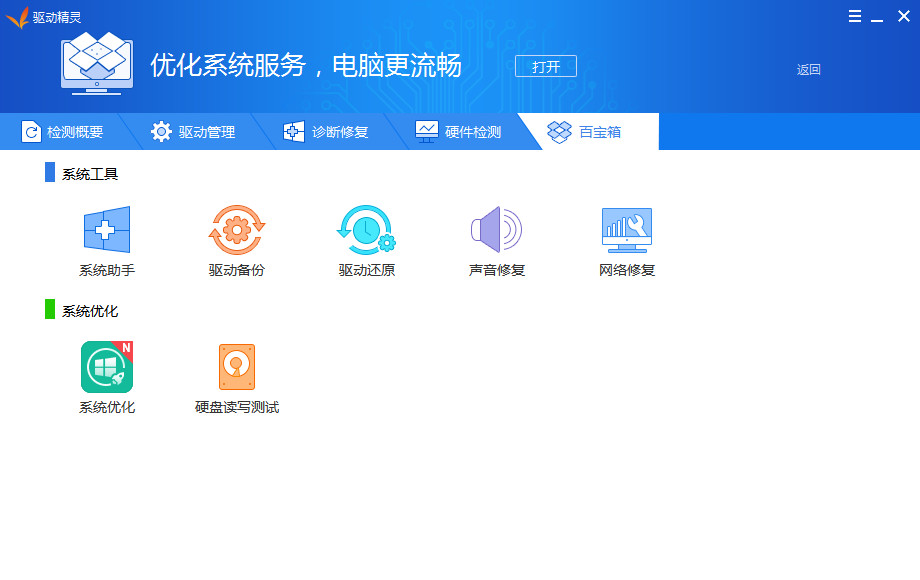920x580 pixels.
Task: Click the 系统工具 section heading
Action: (x=90, y=174)
